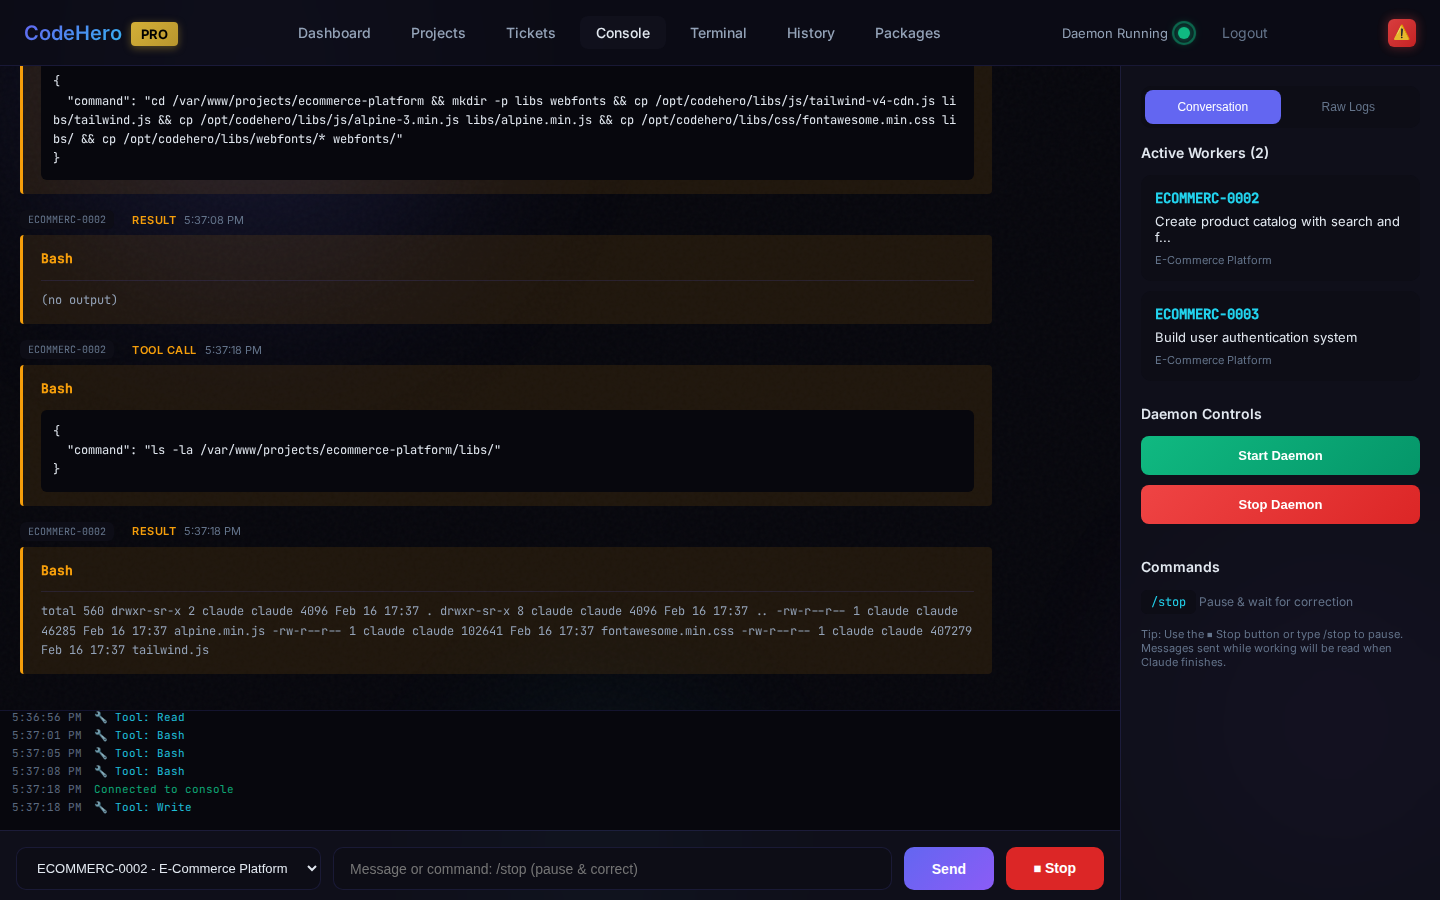Click the PRO badge
Screen dimensions: 1440x900
pyautogui.click(x=154, y=34)
